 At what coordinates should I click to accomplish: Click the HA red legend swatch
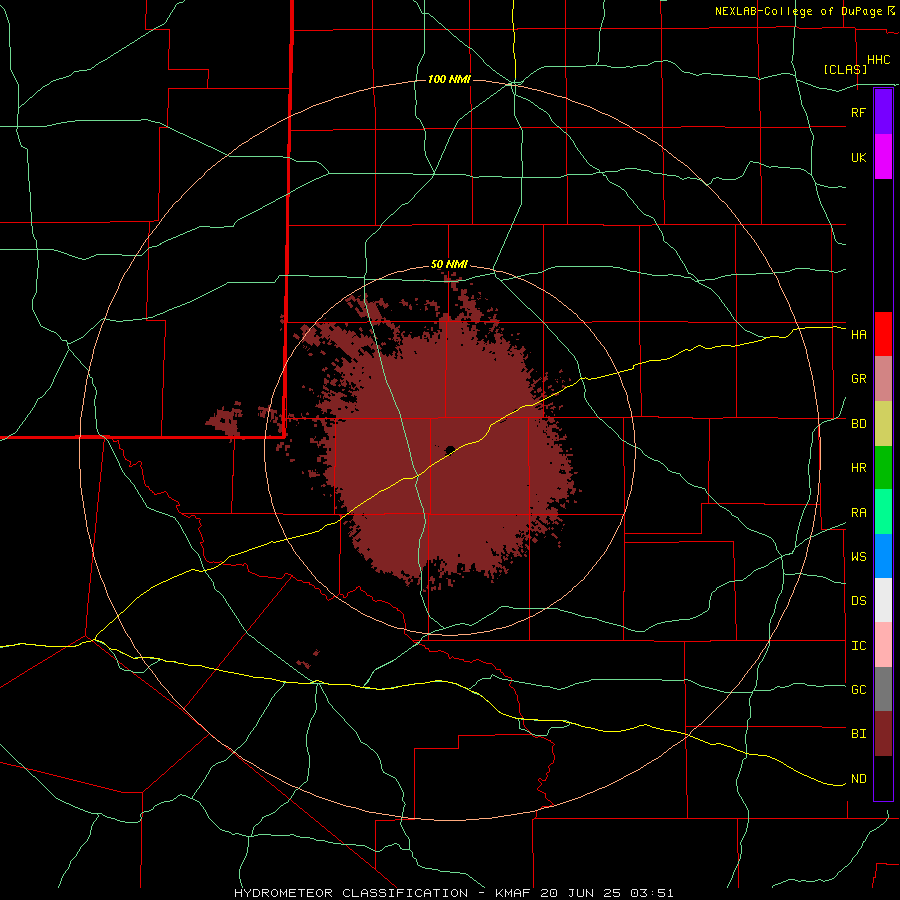click(x=883, y=334)
